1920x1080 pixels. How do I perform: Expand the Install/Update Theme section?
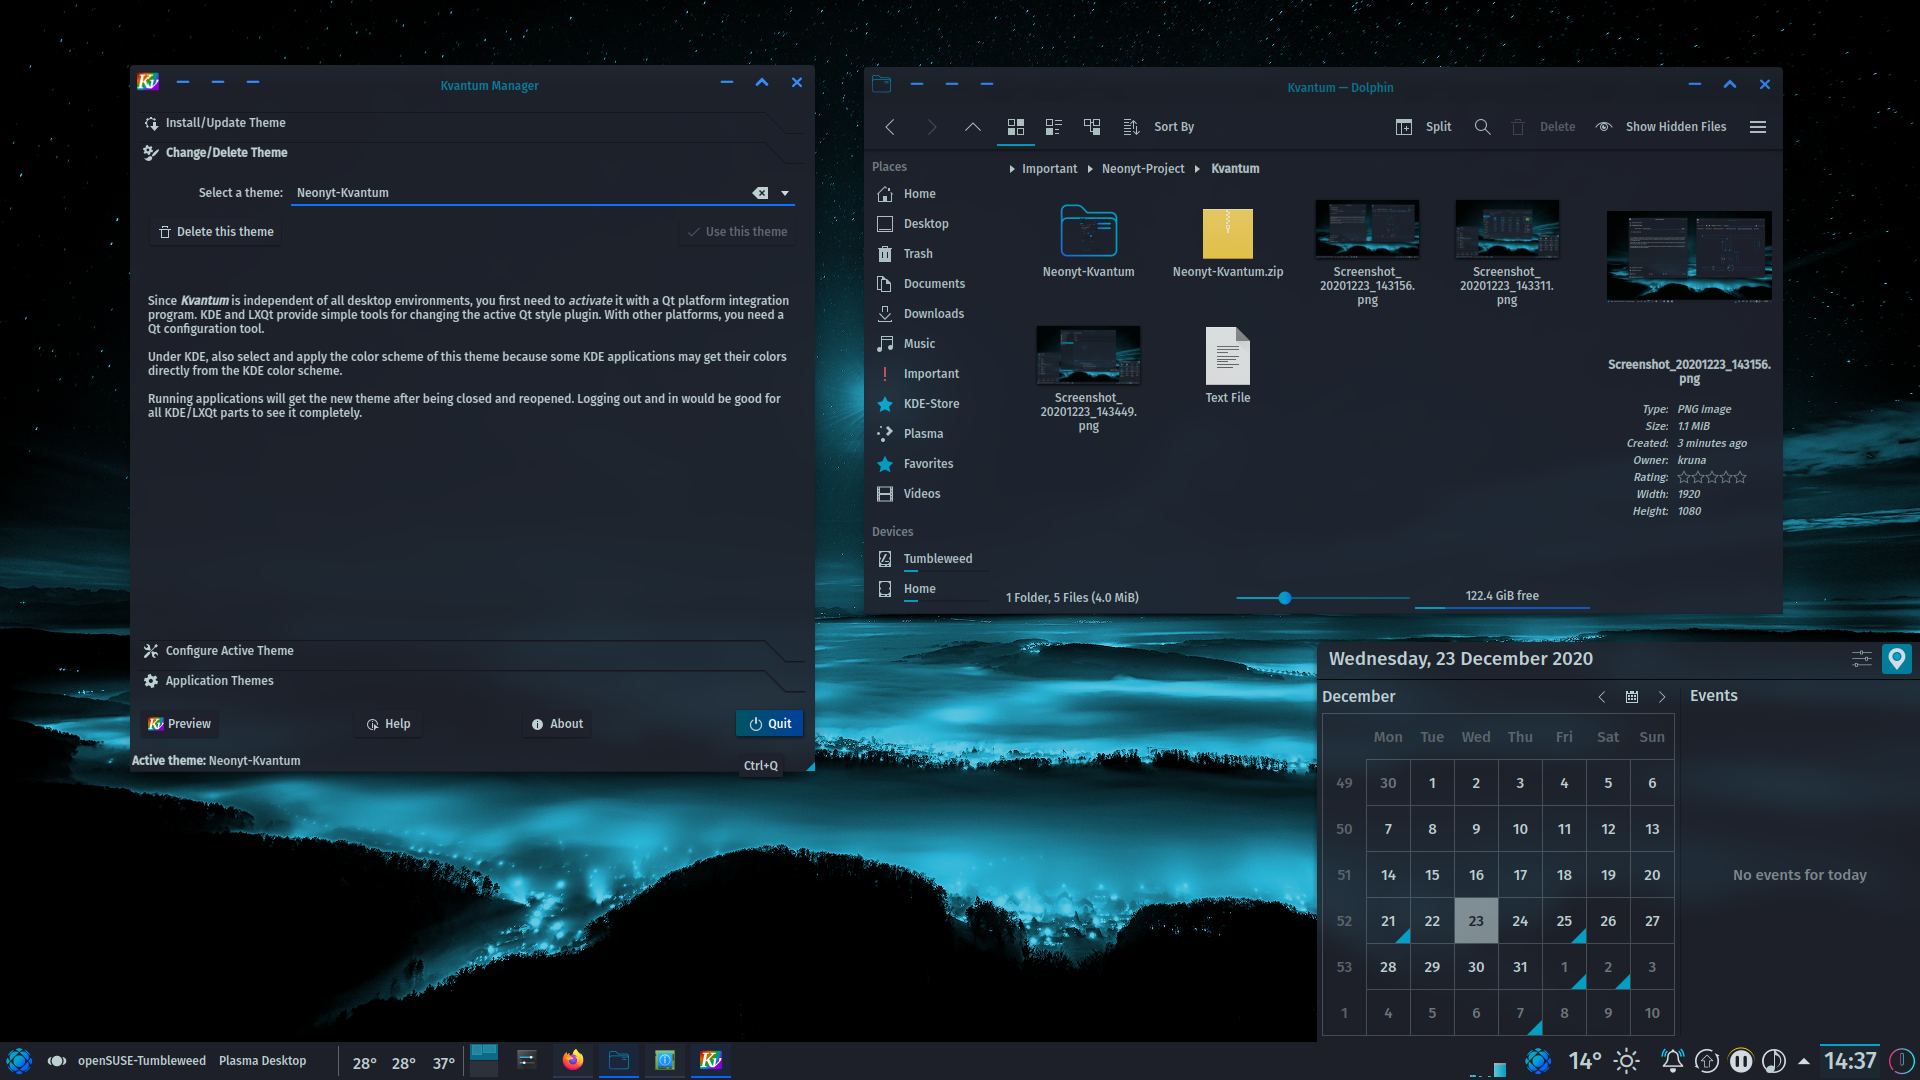point(470,123)
